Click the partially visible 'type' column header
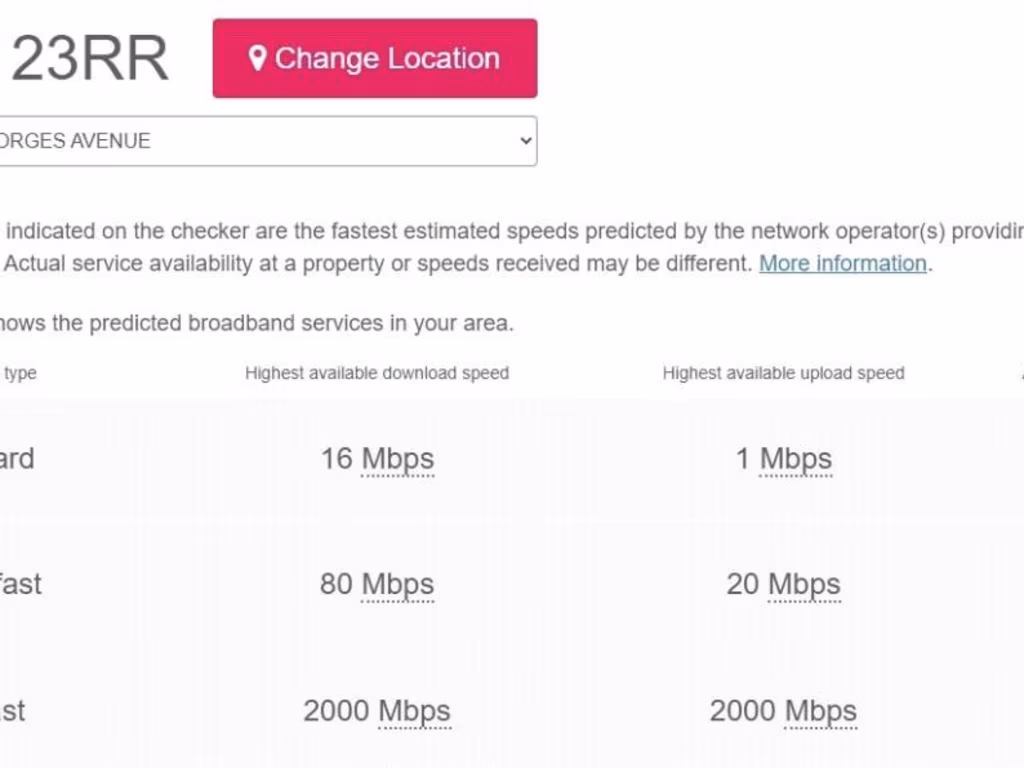This screenshot has width=1024, height=768. point(20,373)
